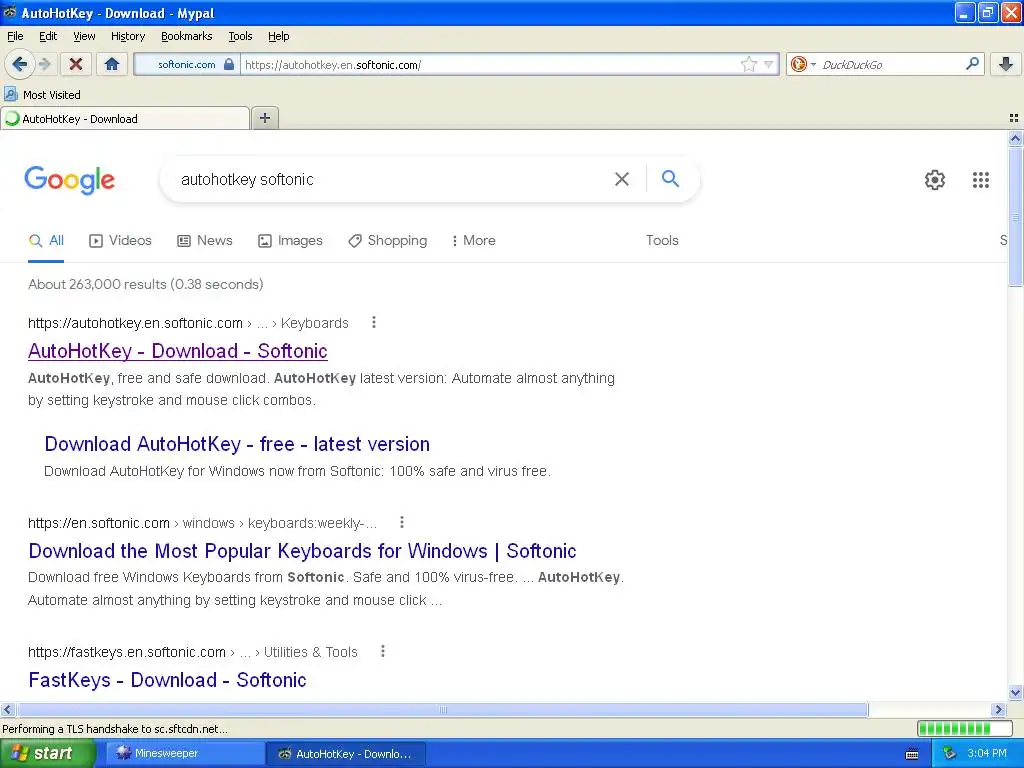Open Most Popular Keyboards for Windows link

(302, 551)
